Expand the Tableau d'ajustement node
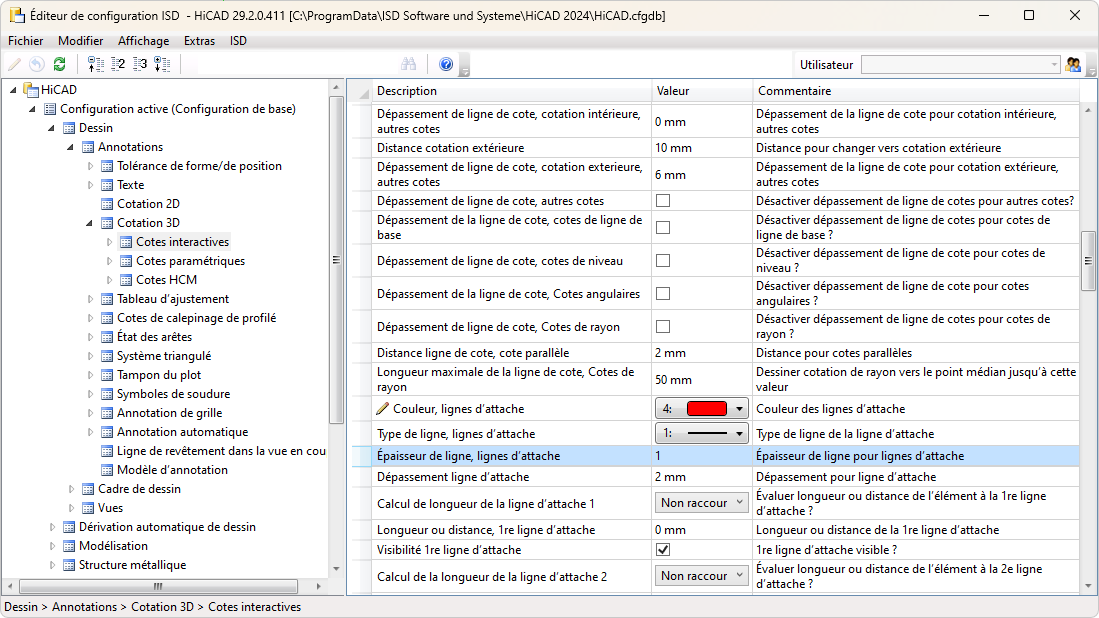This screenshot has height=618, width=1099. 90,299
